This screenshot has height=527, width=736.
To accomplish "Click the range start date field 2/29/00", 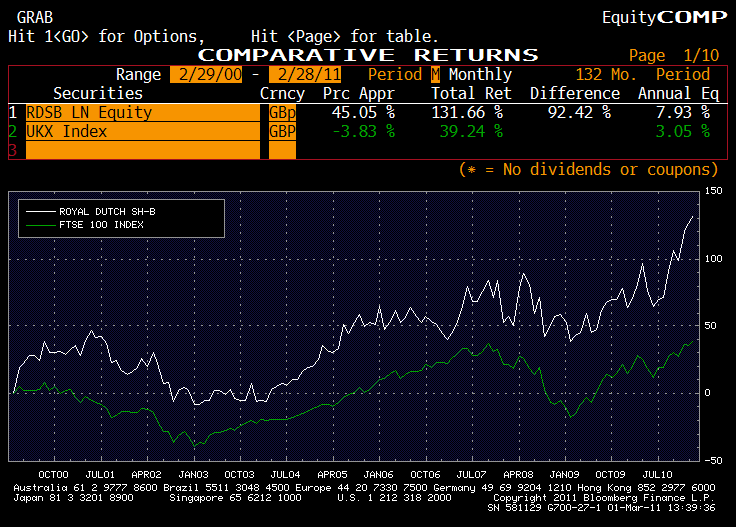I will click(x=206, y=75).
